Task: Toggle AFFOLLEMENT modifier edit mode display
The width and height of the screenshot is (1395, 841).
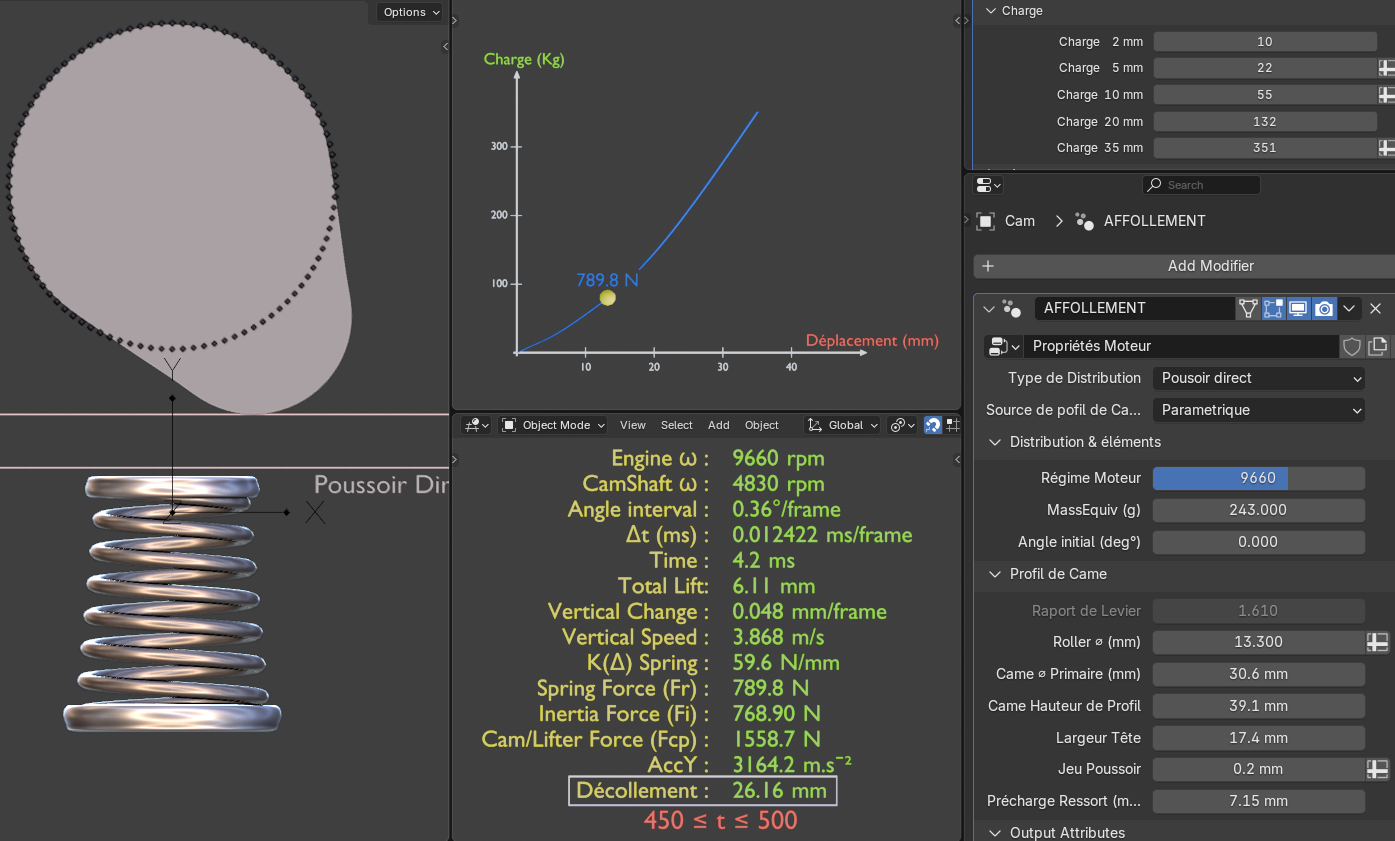Action: click(x=1273, y=308)
